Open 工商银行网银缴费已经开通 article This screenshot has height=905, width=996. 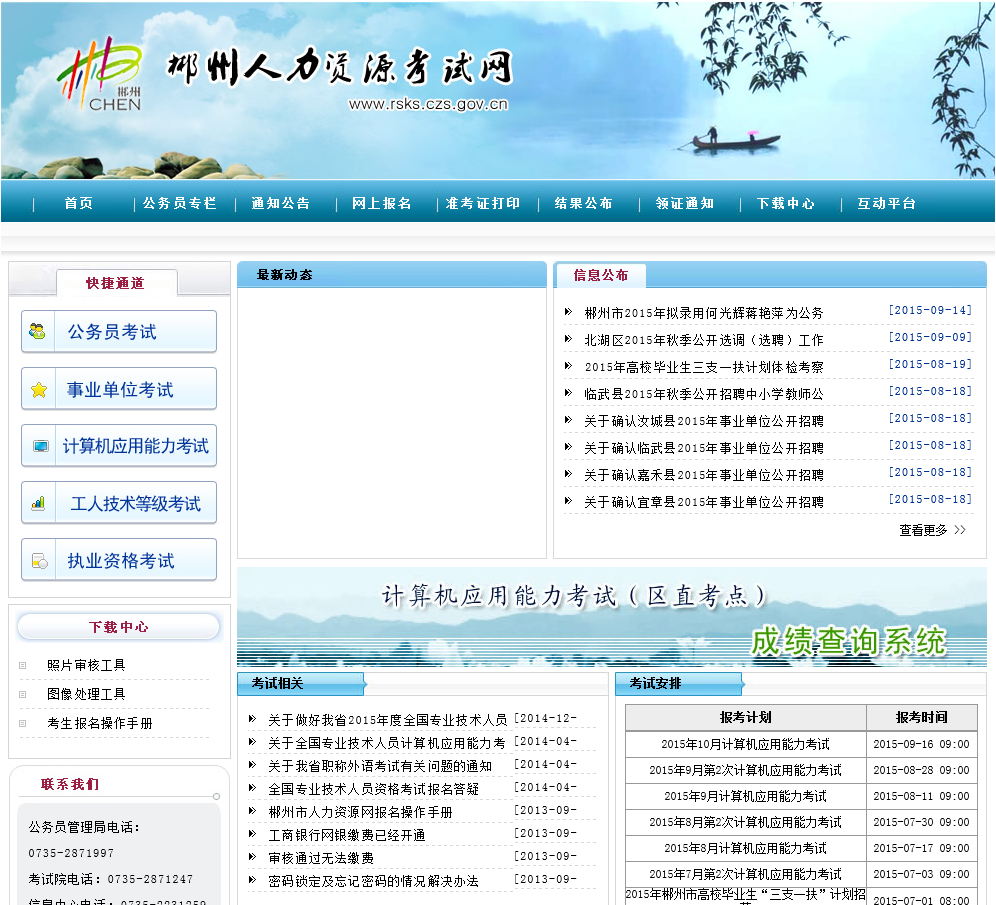(347, 835)
